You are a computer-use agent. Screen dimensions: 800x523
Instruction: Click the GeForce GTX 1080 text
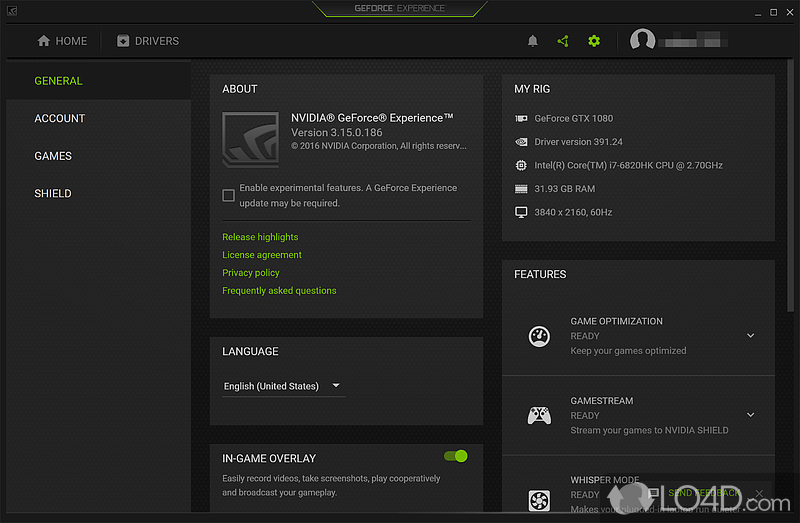[573, 118]
